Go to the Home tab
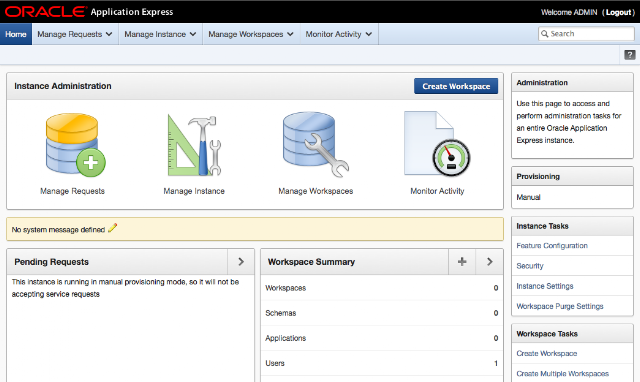The width and height of the screenshot is (640, 382). (16, 34)
